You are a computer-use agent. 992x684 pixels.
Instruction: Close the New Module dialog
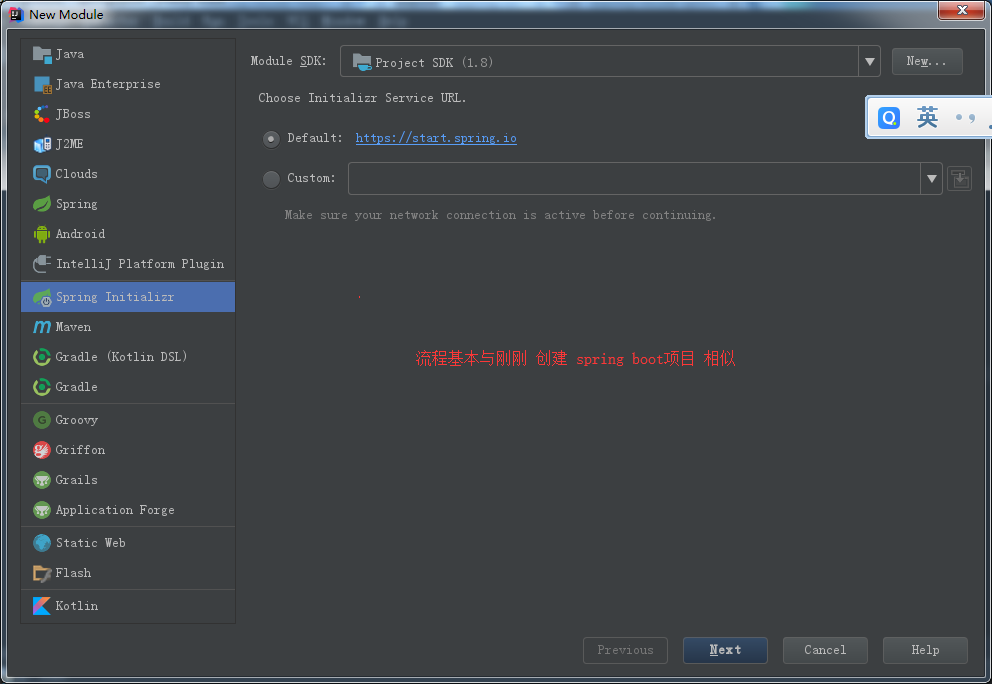coord(962,10)
